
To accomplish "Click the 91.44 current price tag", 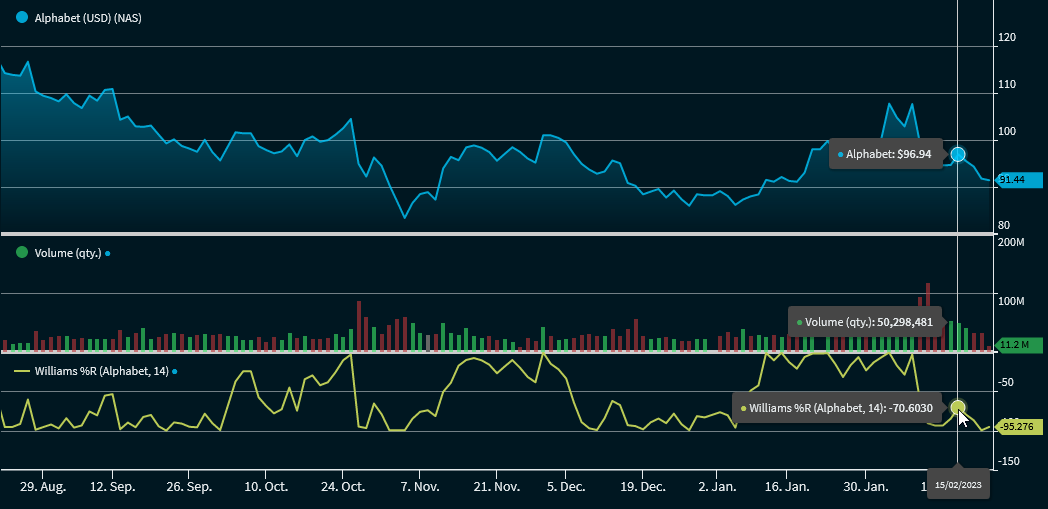I will coord(1016,179).
